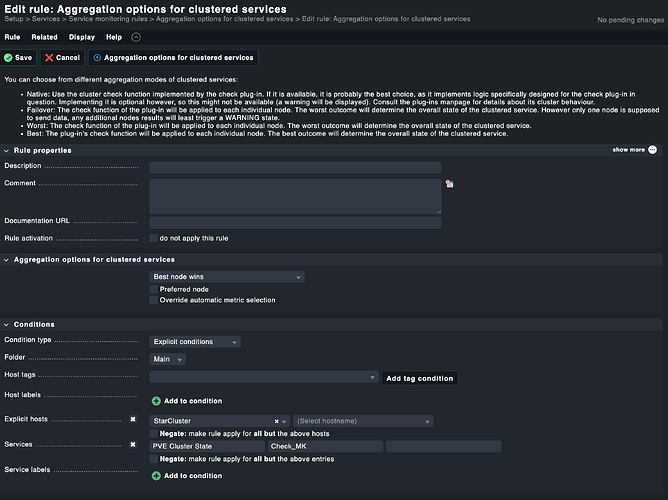The height and width of the screenshot is (500, 668).
Task: Check the Preferred node checkbox
Action: click(x=153, y=289)
